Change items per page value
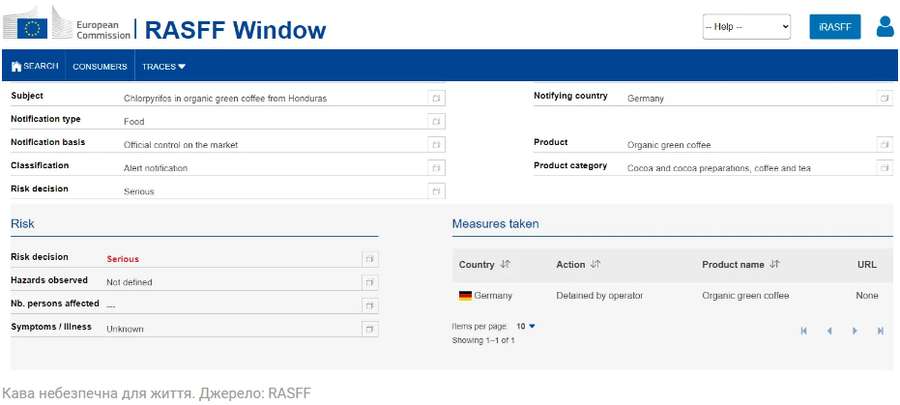900x405 pixels. tap(526, 326)
